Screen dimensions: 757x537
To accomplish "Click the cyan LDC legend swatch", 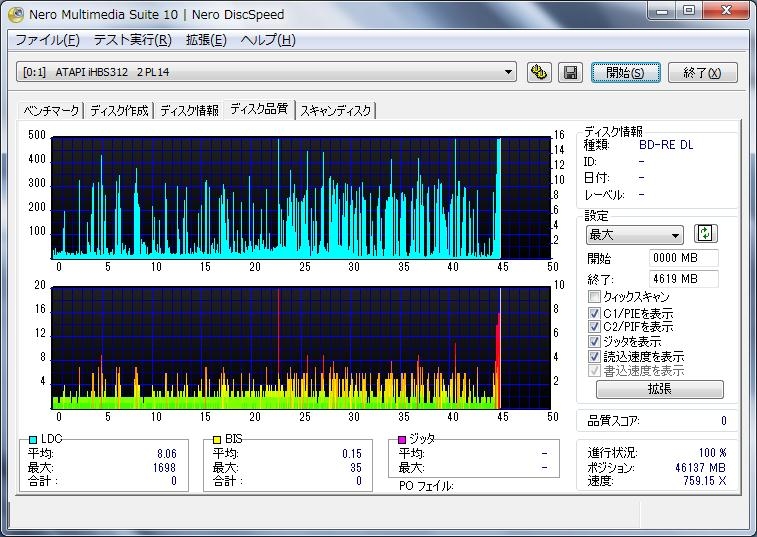I will [33, 439].
